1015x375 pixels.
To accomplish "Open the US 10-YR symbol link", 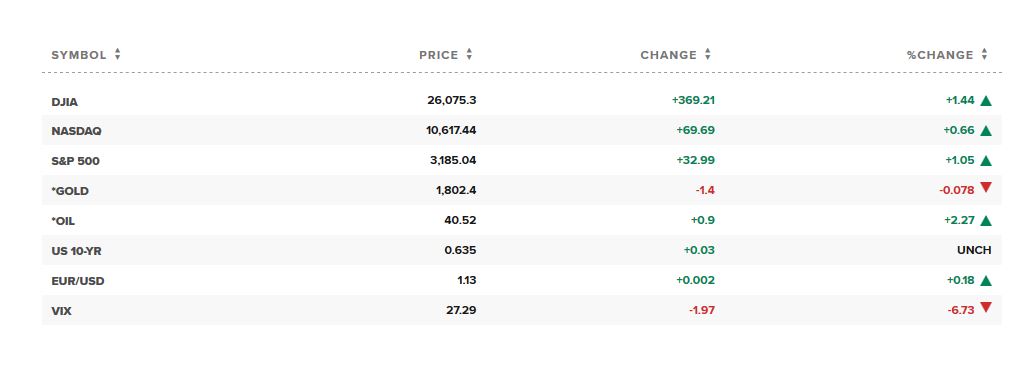I will tap(76, 251).
